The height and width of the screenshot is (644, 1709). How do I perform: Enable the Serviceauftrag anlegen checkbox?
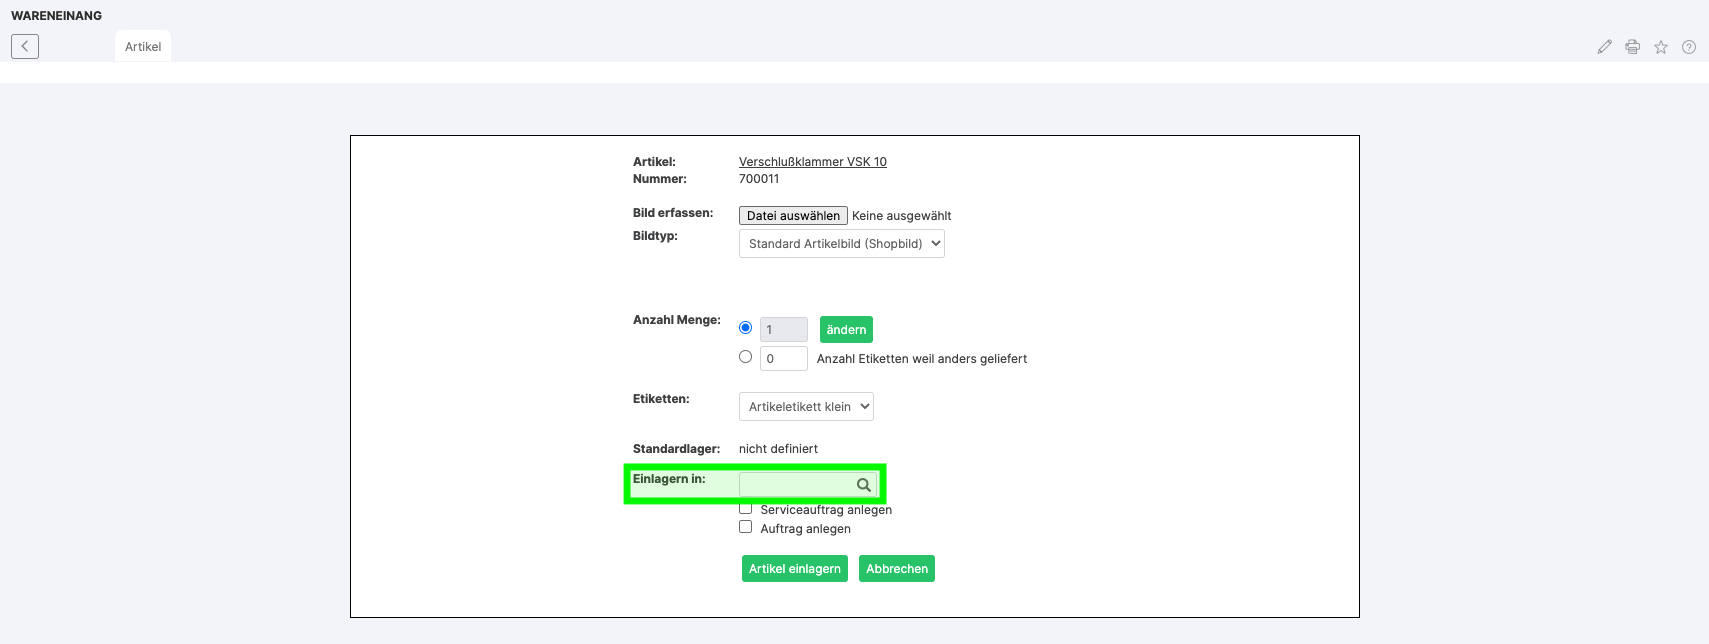click(745, 509)
